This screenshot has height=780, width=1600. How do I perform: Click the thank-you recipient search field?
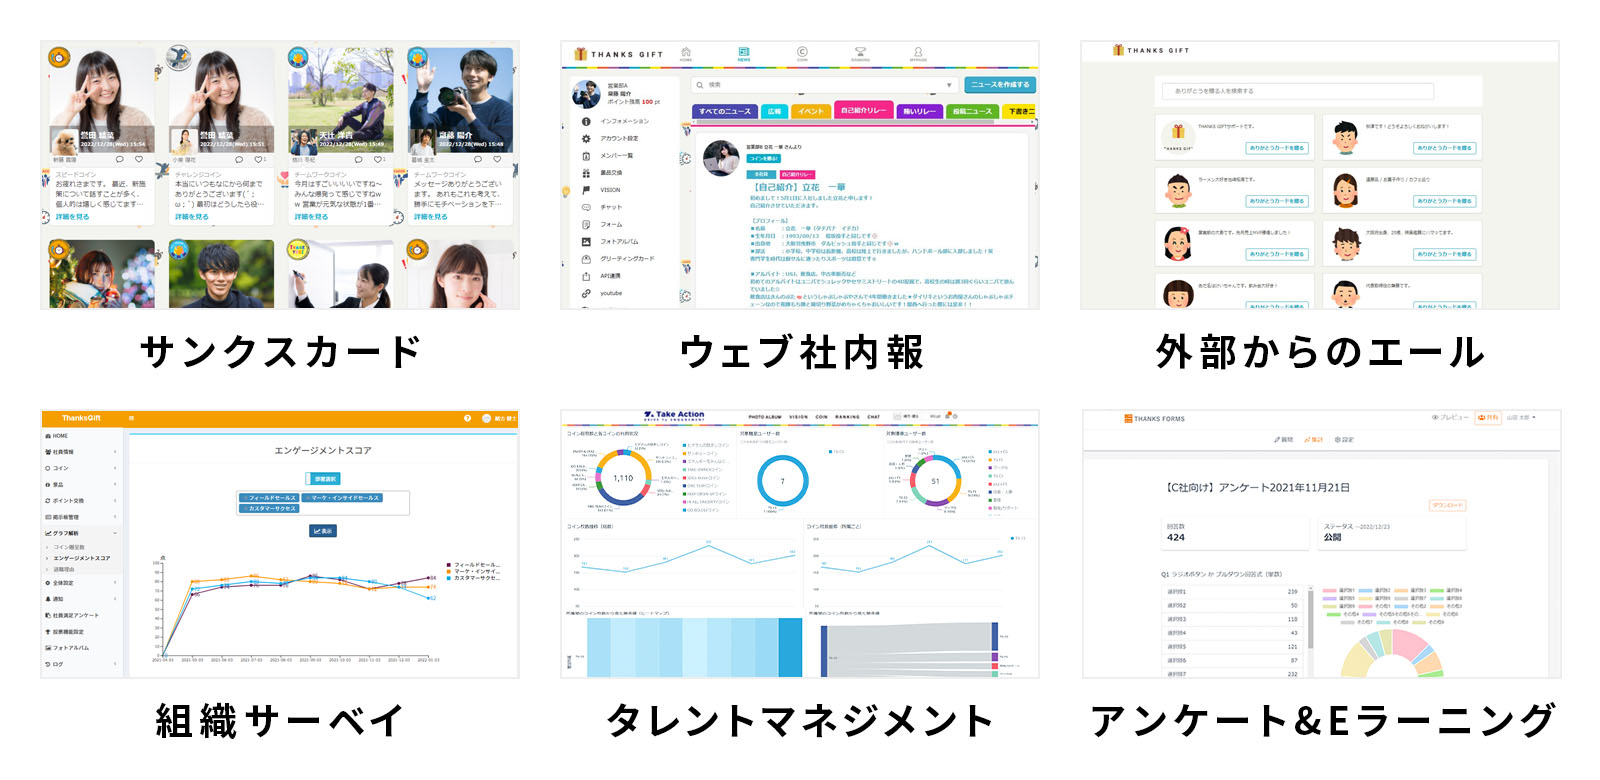1297,91
